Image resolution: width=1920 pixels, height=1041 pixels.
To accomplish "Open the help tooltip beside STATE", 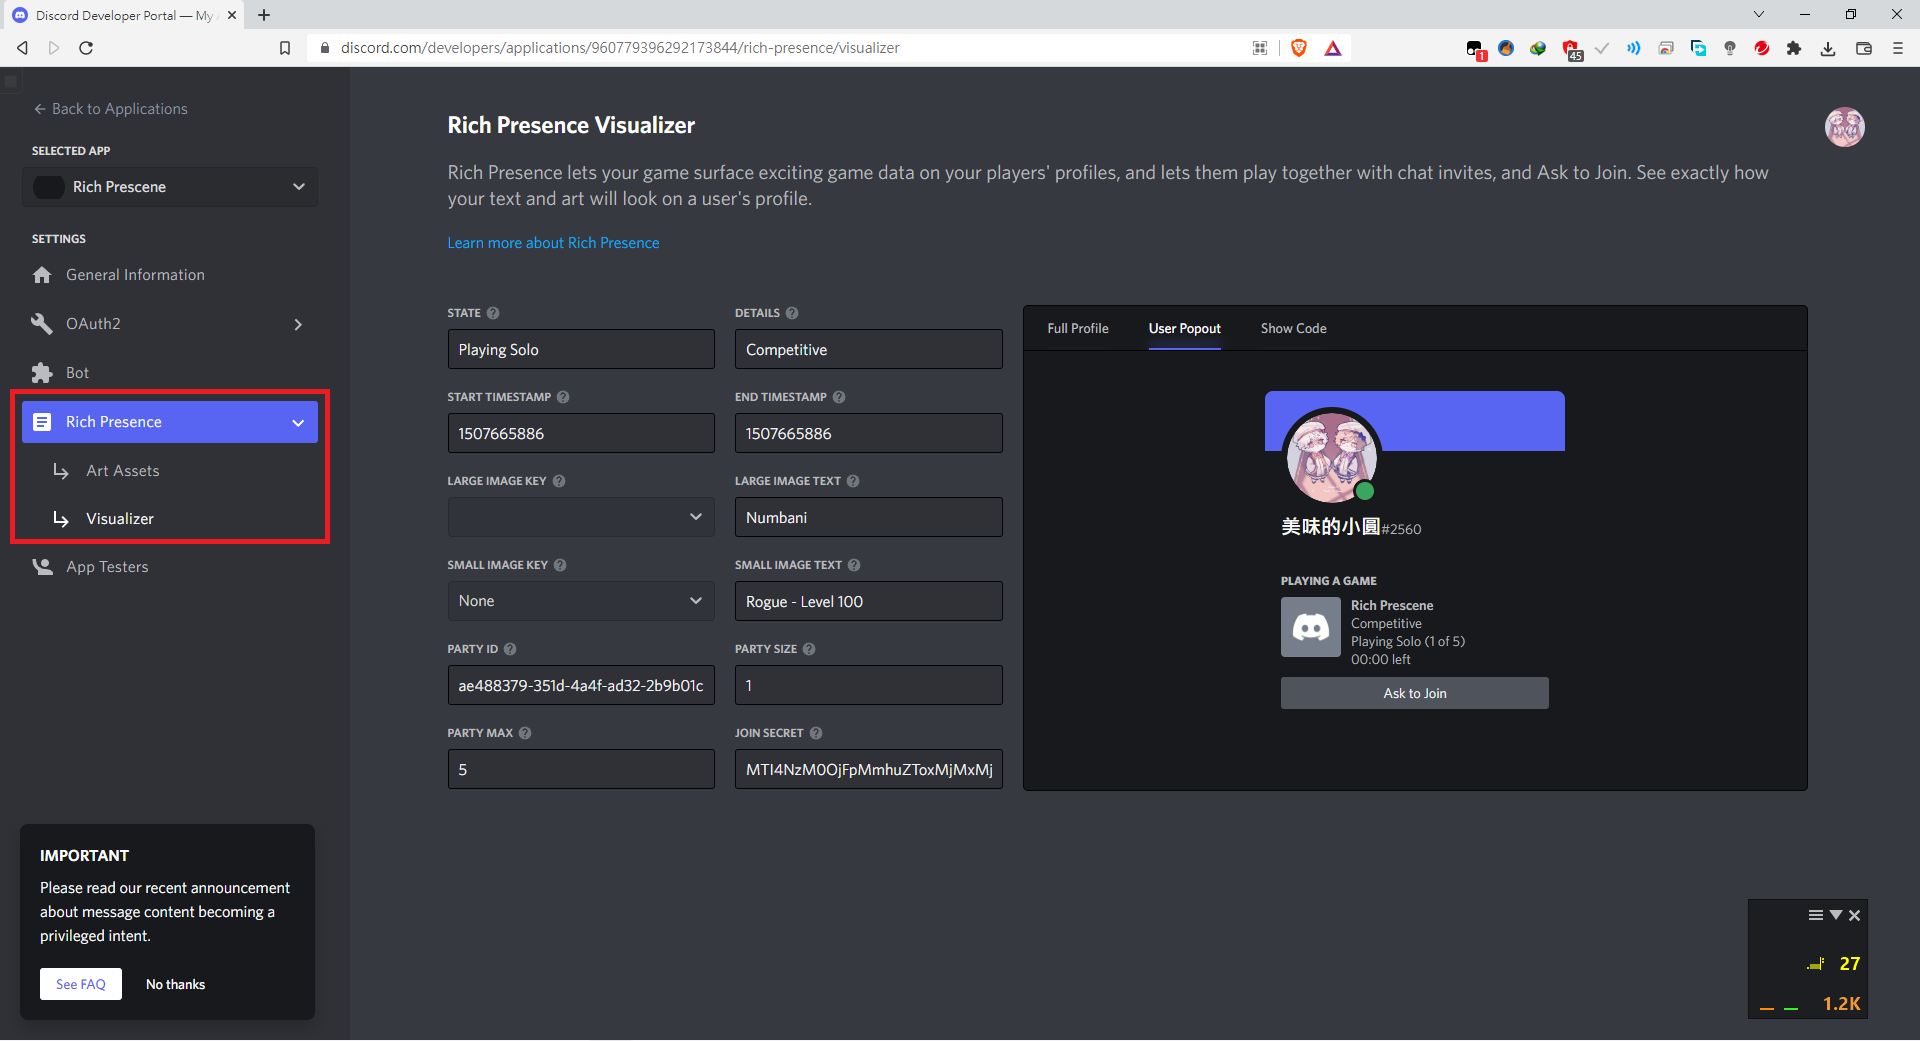I will [x=491, y=313].
